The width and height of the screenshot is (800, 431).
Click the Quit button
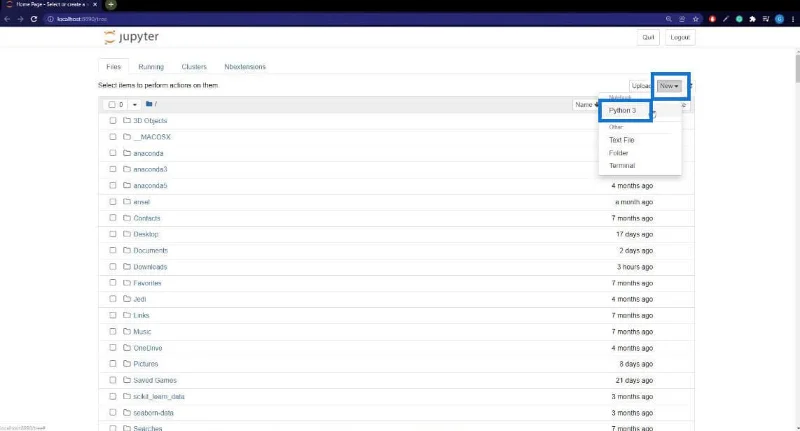[648, 37]
